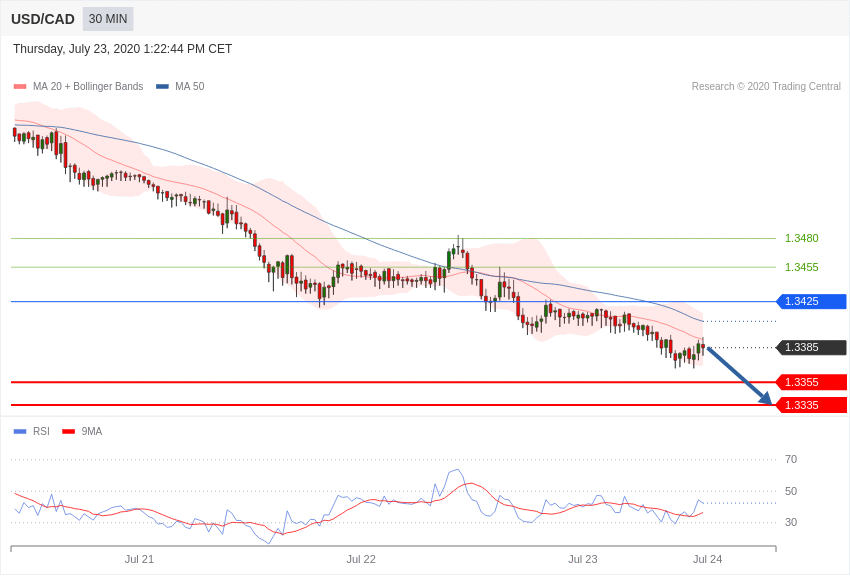
Task: Click the red 1.3335 support price tag
Action: pyautogui.click(x=812, y=405)
